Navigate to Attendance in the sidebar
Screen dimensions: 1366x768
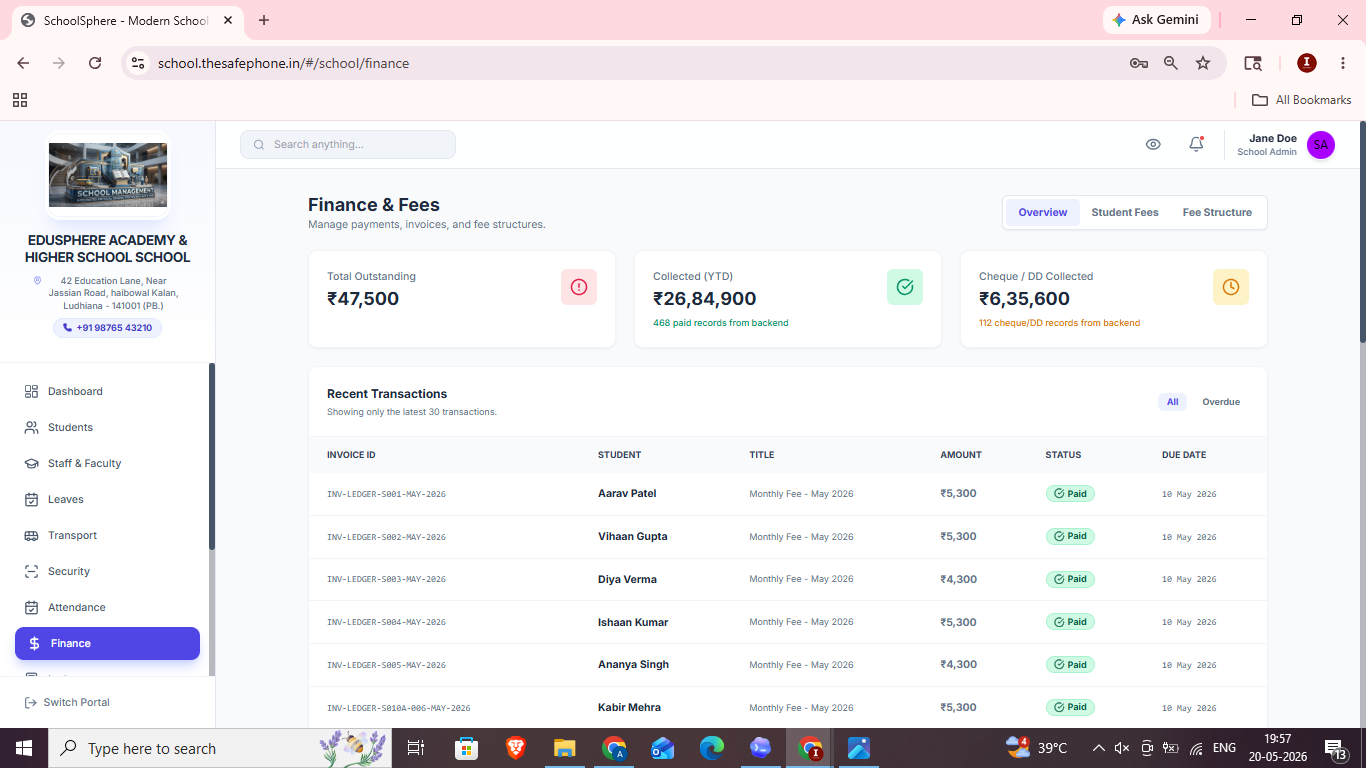pyautogui.click(x=107, y=607)
